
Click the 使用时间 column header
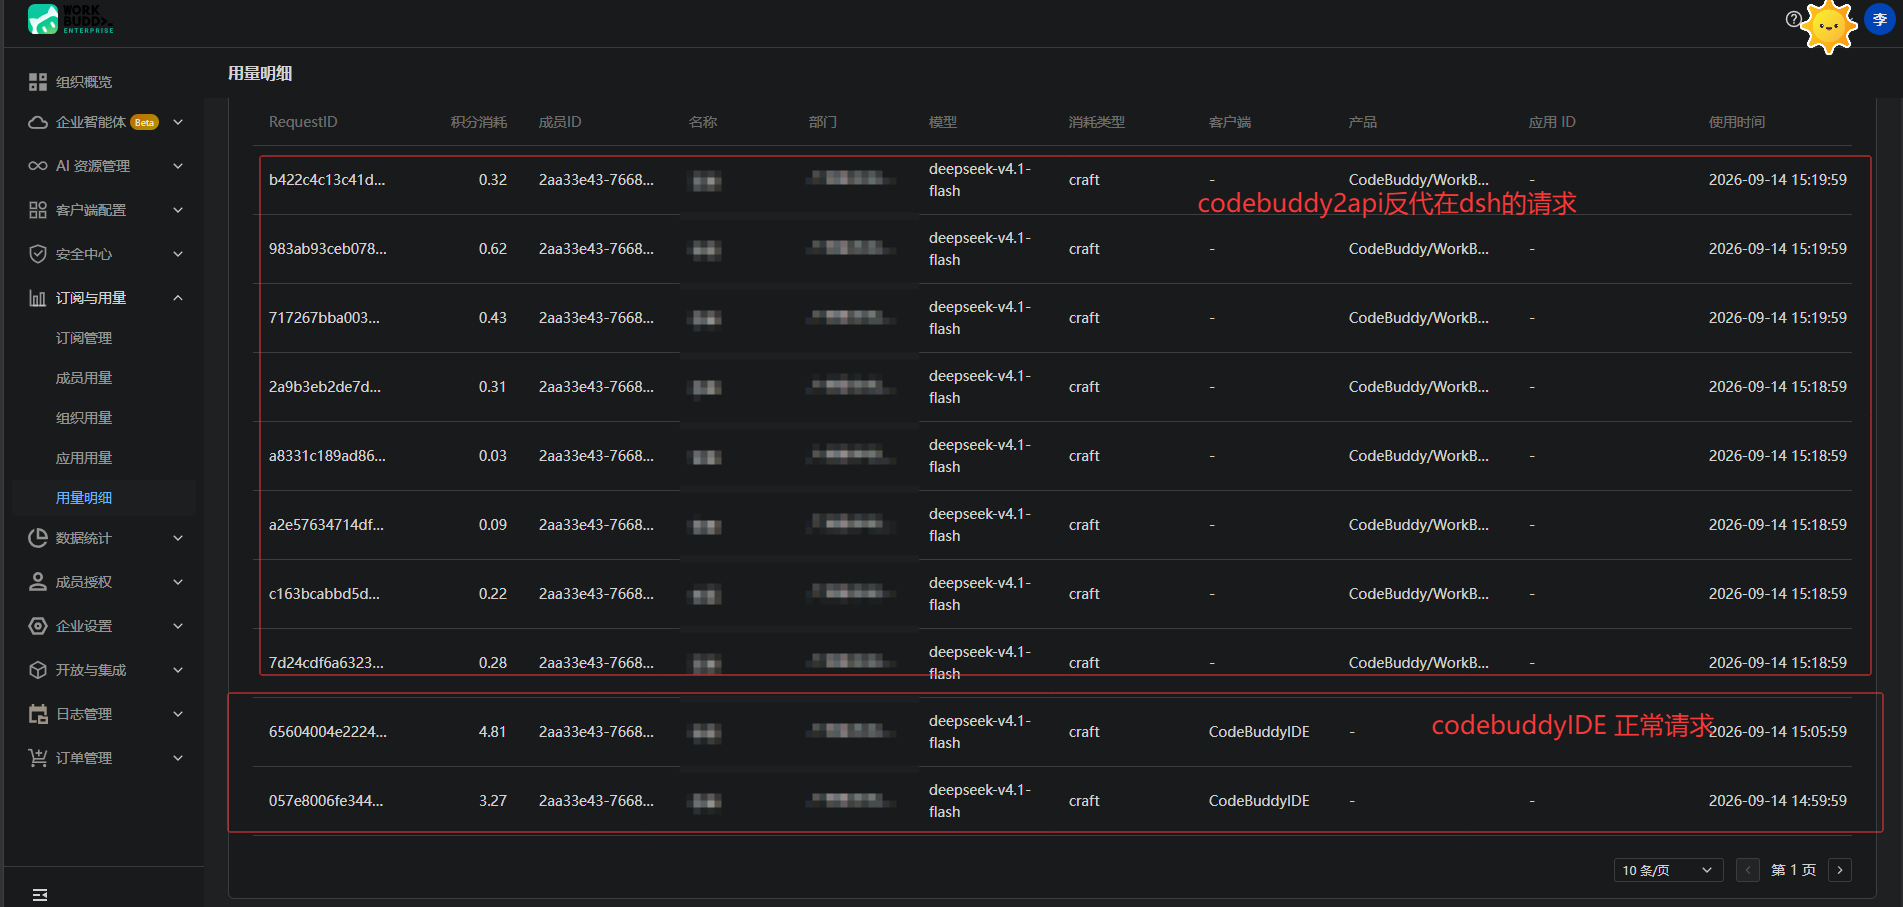1737,122
